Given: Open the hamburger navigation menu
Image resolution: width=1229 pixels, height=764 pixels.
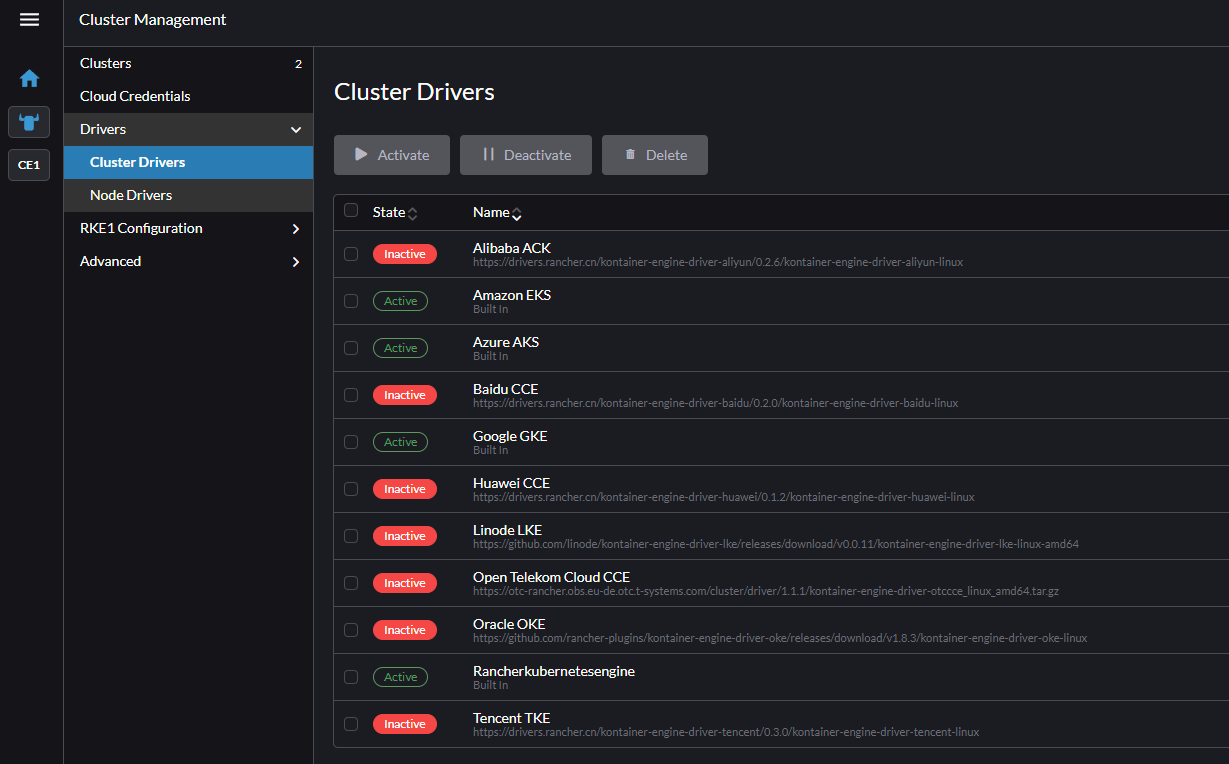Looking at the screenshot, I should [28, 18].
